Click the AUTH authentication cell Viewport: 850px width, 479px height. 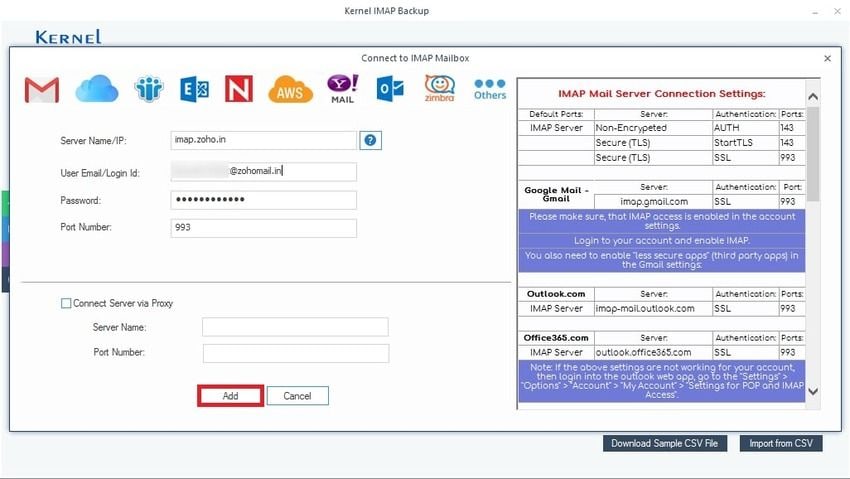point(746,128)
